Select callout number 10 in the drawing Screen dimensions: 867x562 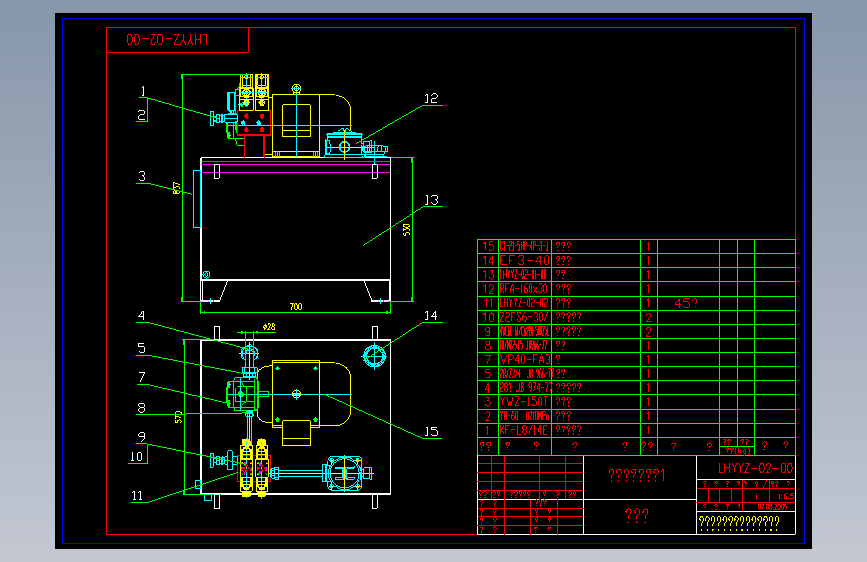point(137,456)
